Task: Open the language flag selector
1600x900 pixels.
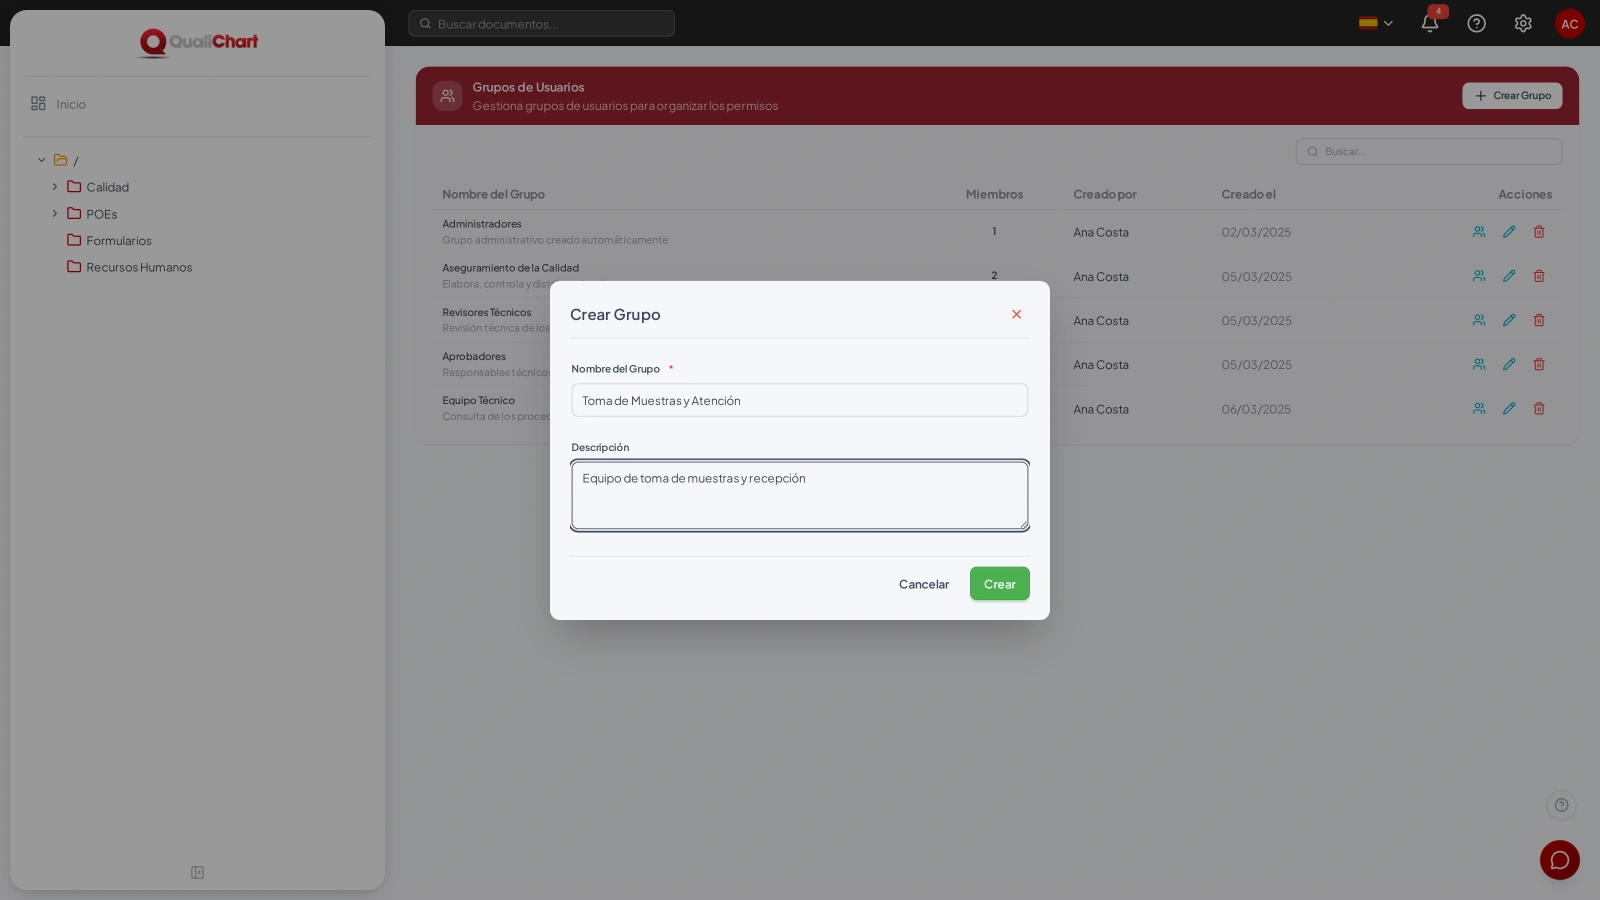Action: click(x=1376, y=23)
